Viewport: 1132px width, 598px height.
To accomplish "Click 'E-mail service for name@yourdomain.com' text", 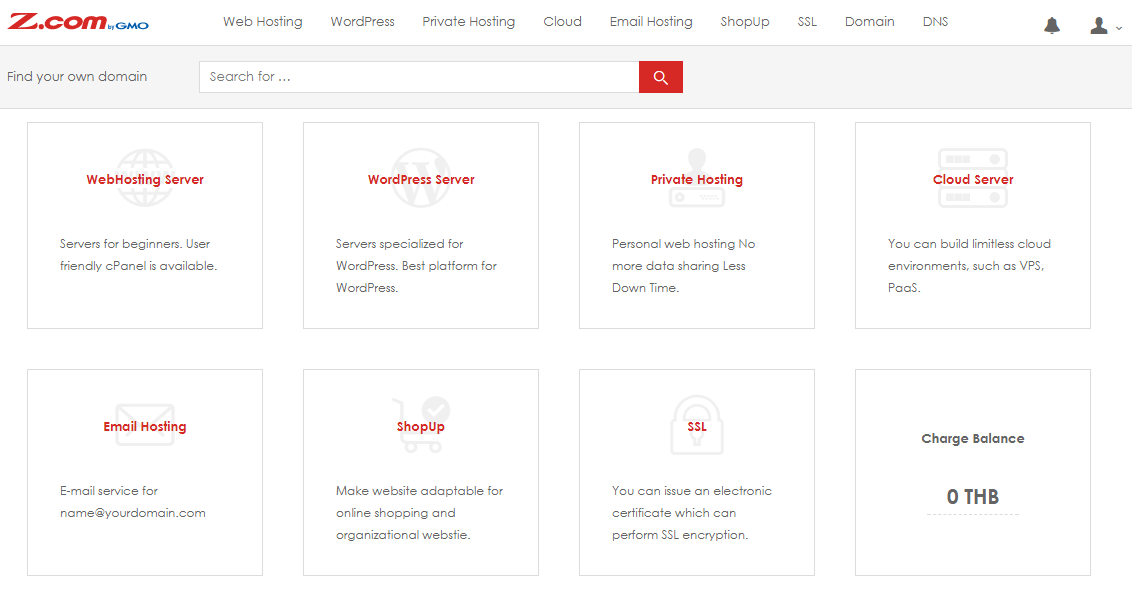I will (x=133, y=502).
